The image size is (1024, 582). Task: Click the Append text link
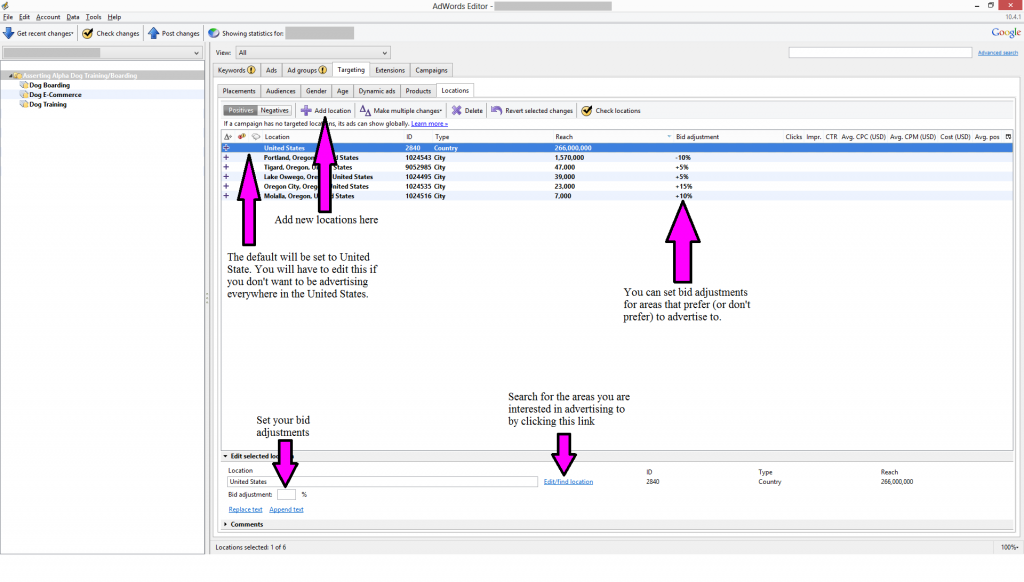coord(286,509)
